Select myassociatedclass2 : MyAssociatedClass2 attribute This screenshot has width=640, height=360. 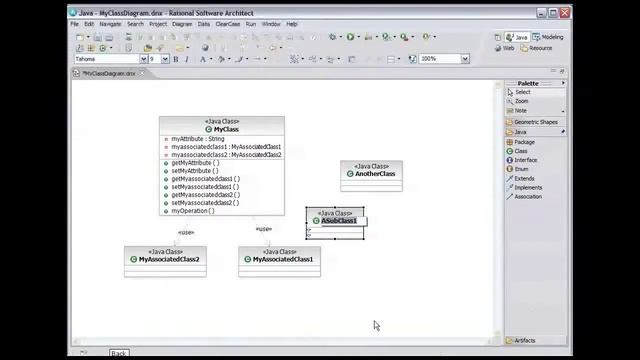226,155
